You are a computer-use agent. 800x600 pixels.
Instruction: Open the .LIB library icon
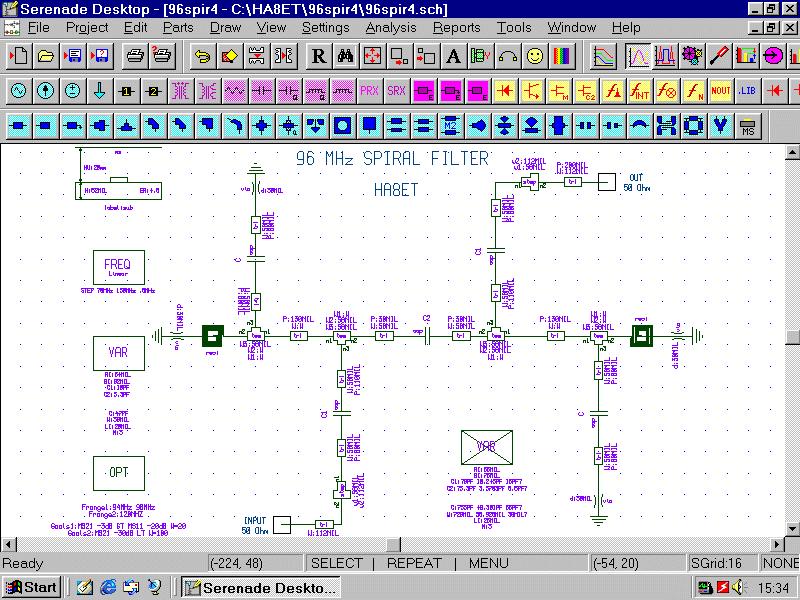(x=747, y=91)
